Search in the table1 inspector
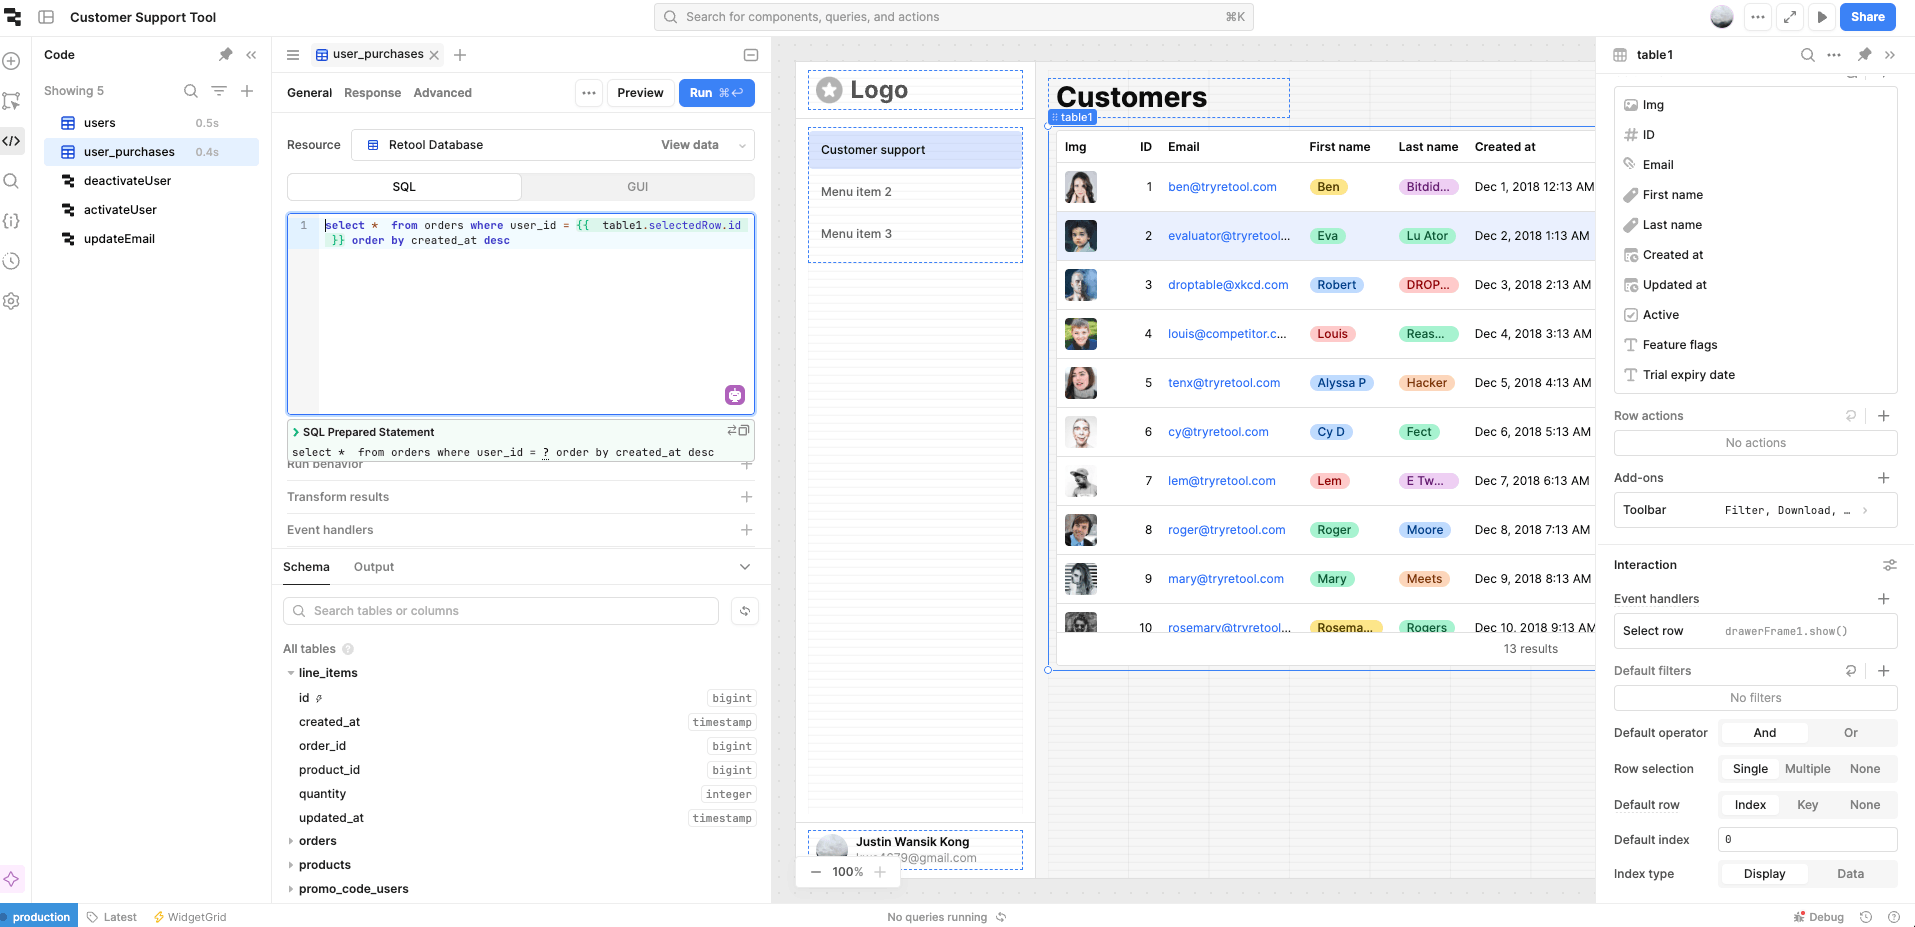 pos(1808,55)
